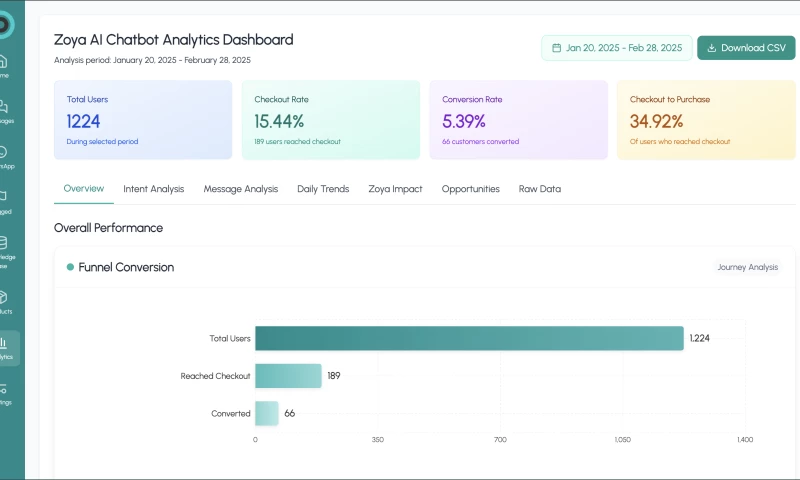Go to the Daily Trends tab

[x=323, y=189]
